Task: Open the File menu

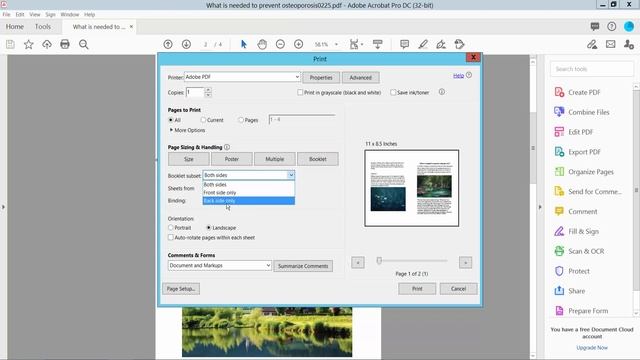Action: [x=7, y=14]
